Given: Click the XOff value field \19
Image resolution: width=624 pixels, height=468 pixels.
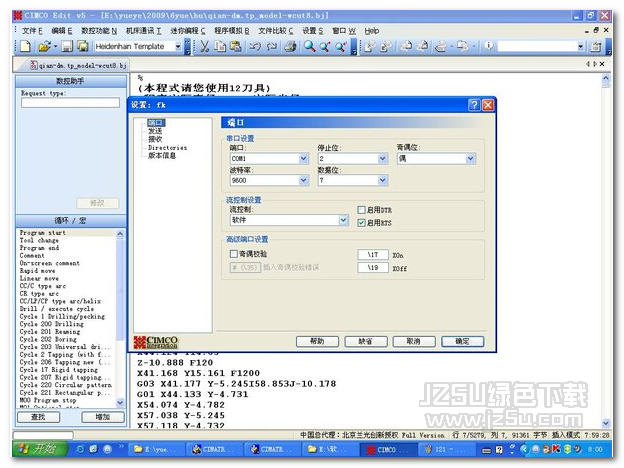Looking at the screenshot, I should pos(373,267).
